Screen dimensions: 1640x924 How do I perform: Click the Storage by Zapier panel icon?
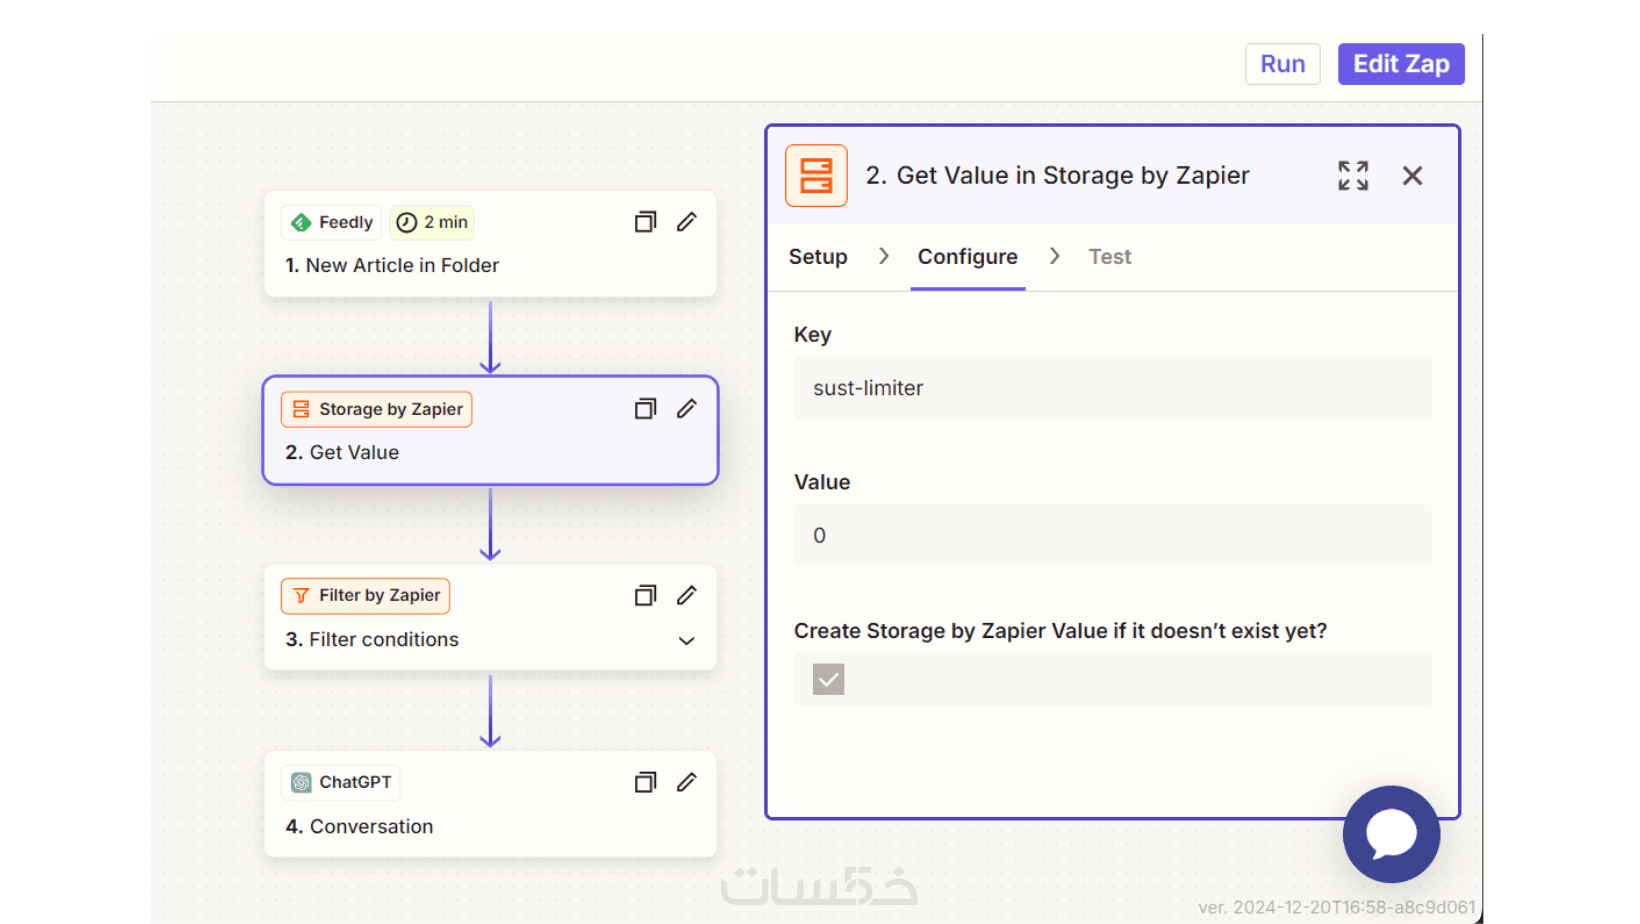pos(816,176)
